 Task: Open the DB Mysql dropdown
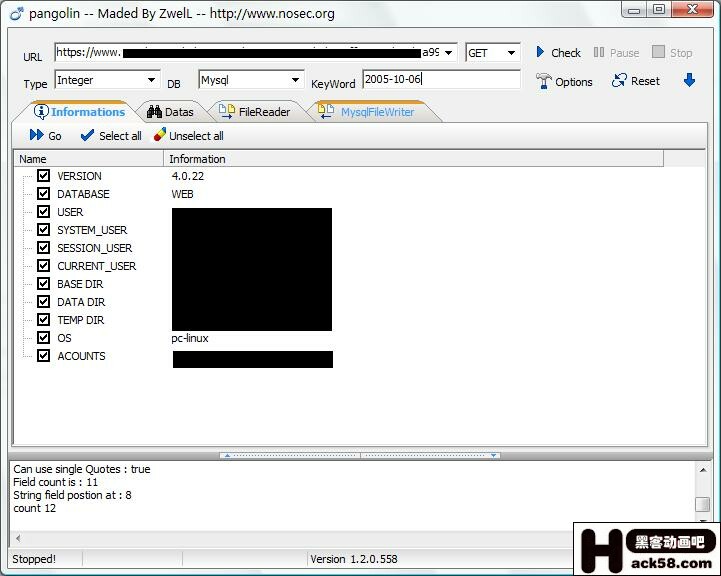pyautogui.click(x=295, y=80)
